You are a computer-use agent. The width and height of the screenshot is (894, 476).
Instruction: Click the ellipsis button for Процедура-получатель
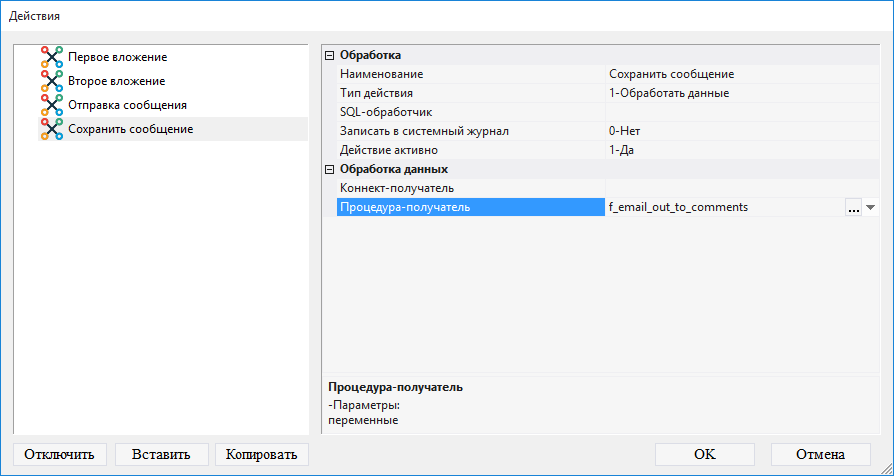(853, 207)
